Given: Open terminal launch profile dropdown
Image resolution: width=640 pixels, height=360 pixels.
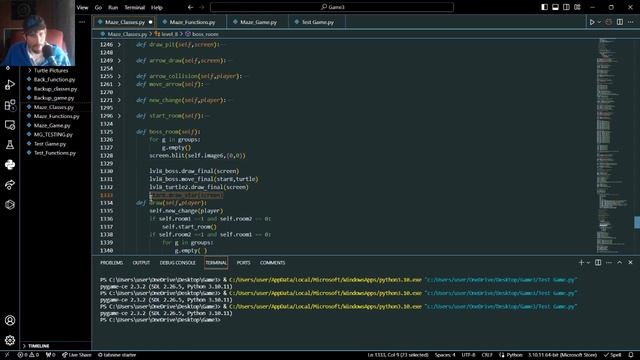Looking at the screenshot, I should [588, 263].
